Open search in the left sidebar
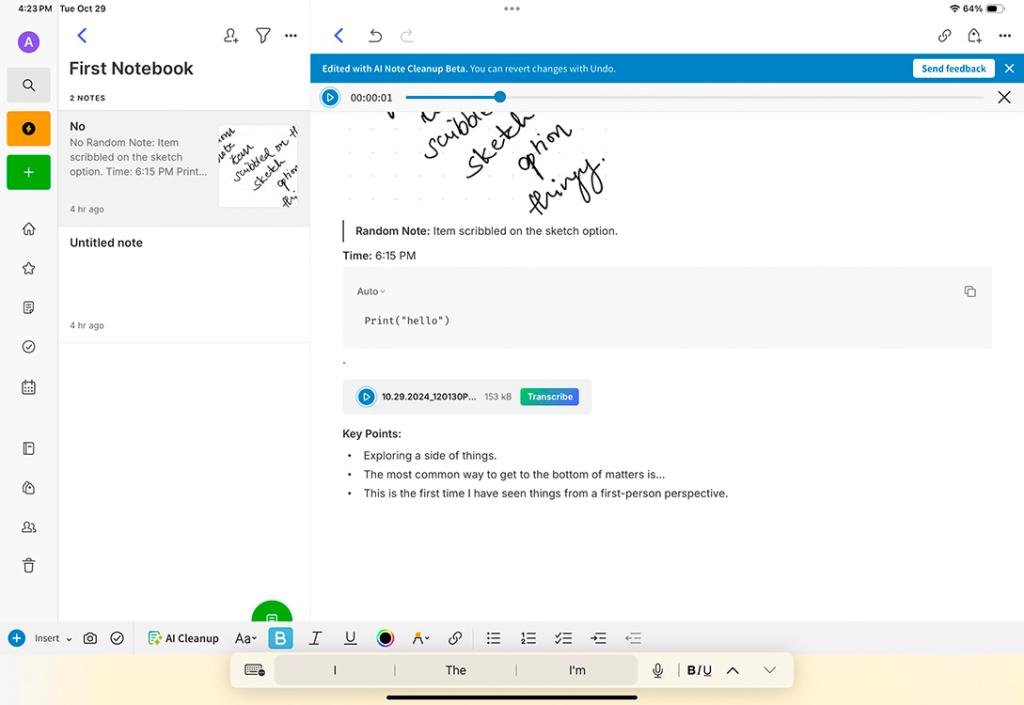Image resolution: width=1024 pixels, height=705 pixels. click(28, 85)
